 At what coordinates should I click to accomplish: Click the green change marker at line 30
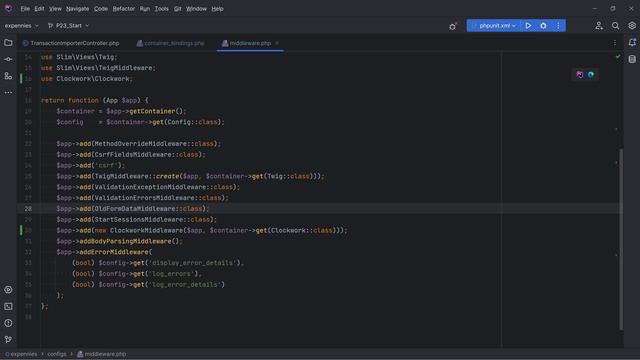21,231
